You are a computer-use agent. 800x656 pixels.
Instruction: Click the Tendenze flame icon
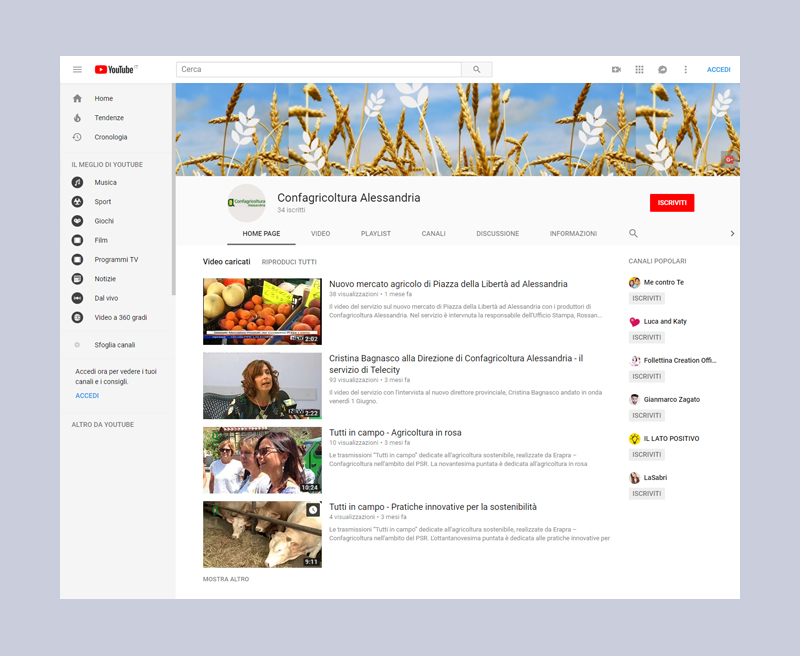pyautogui.click(x=77, y=118)
